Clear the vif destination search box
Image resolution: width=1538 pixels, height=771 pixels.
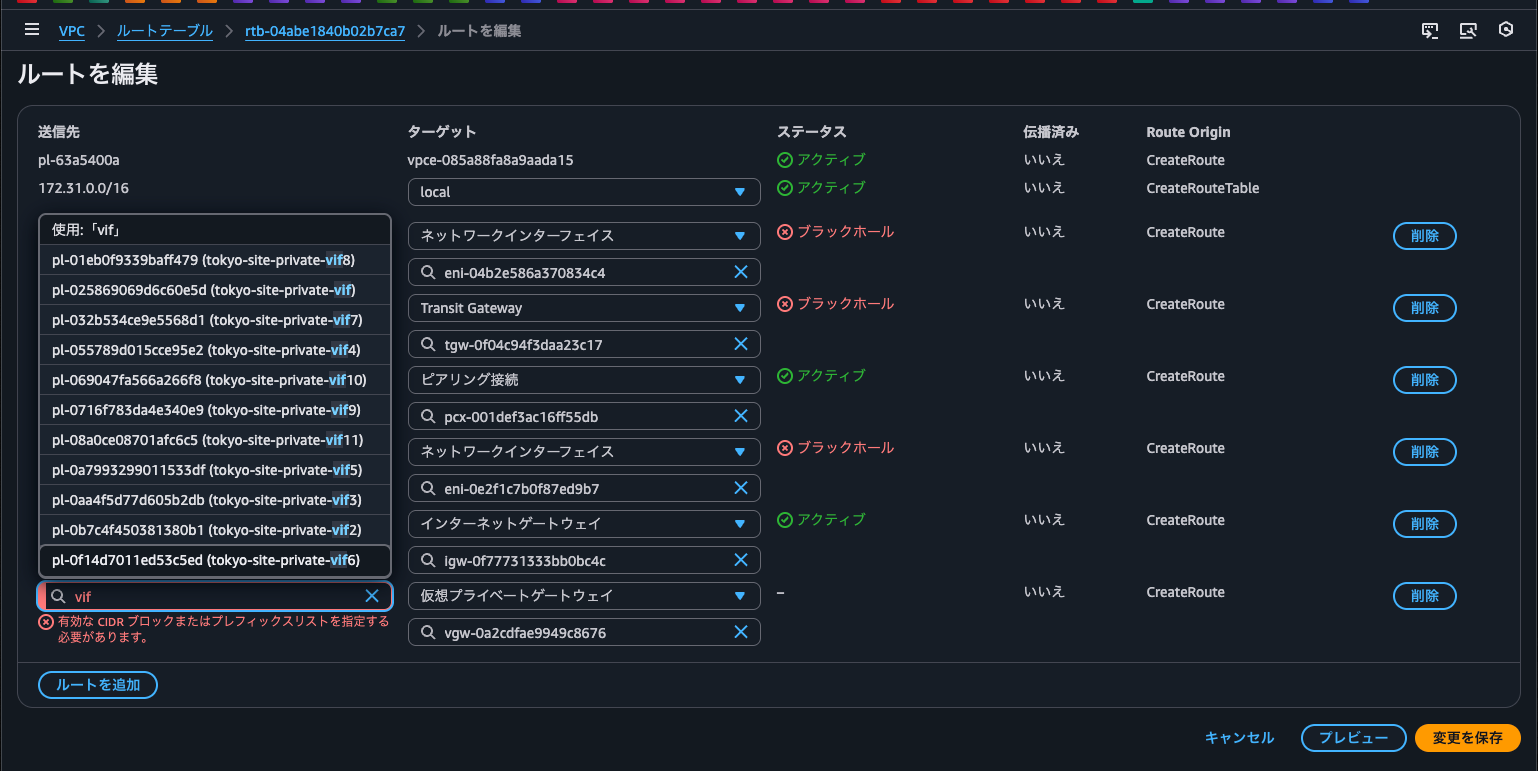point(372,595)
